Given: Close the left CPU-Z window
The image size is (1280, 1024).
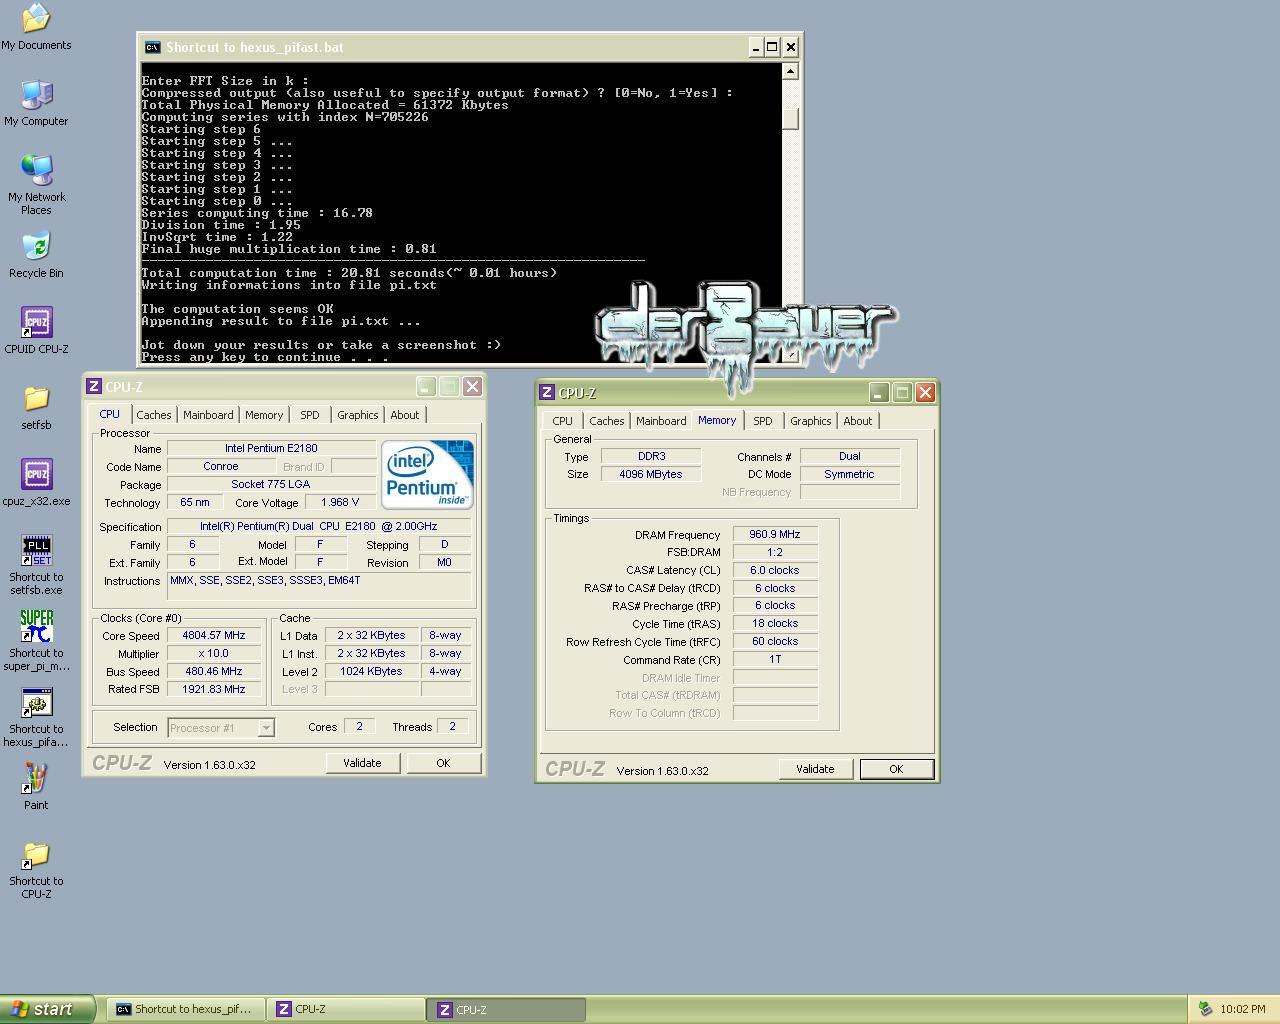Looking at the screenshot, I should pos(473,386).
